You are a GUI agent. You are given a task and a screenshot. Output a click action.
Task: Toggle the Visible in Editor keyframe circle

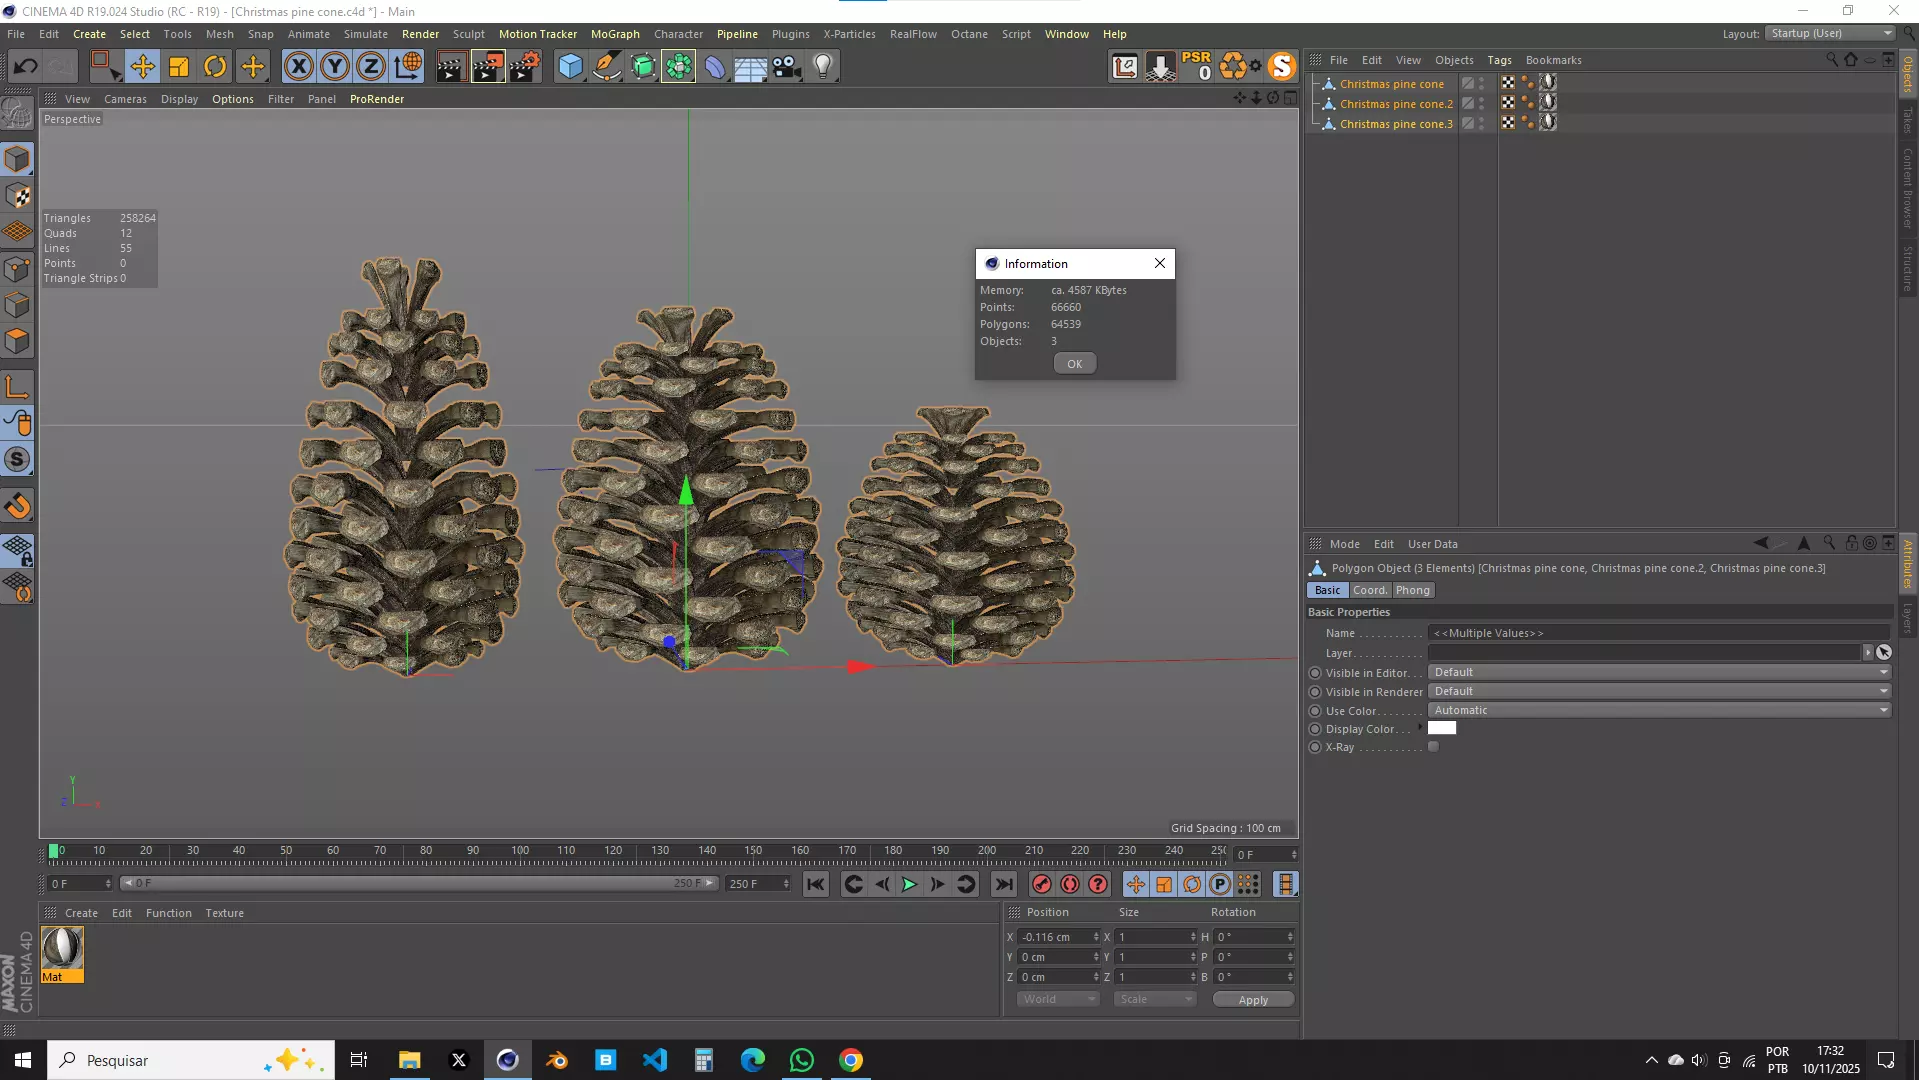coord(1315,673)
